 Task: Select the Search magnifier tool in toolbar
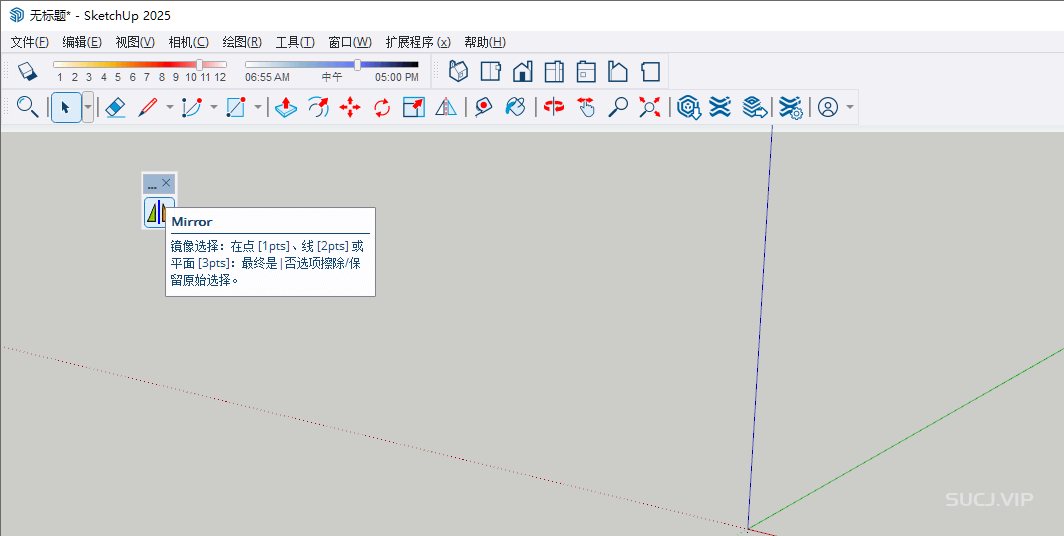pyautogui.click(x=27, y=107)
